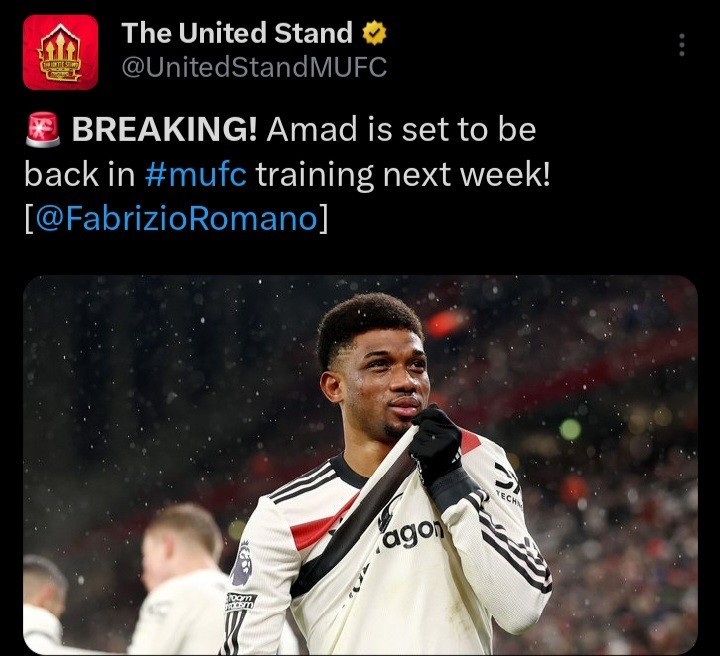Viewport: 720px width, 656px height.
Task: Open the three-dot more options menu
Action: 682,45
